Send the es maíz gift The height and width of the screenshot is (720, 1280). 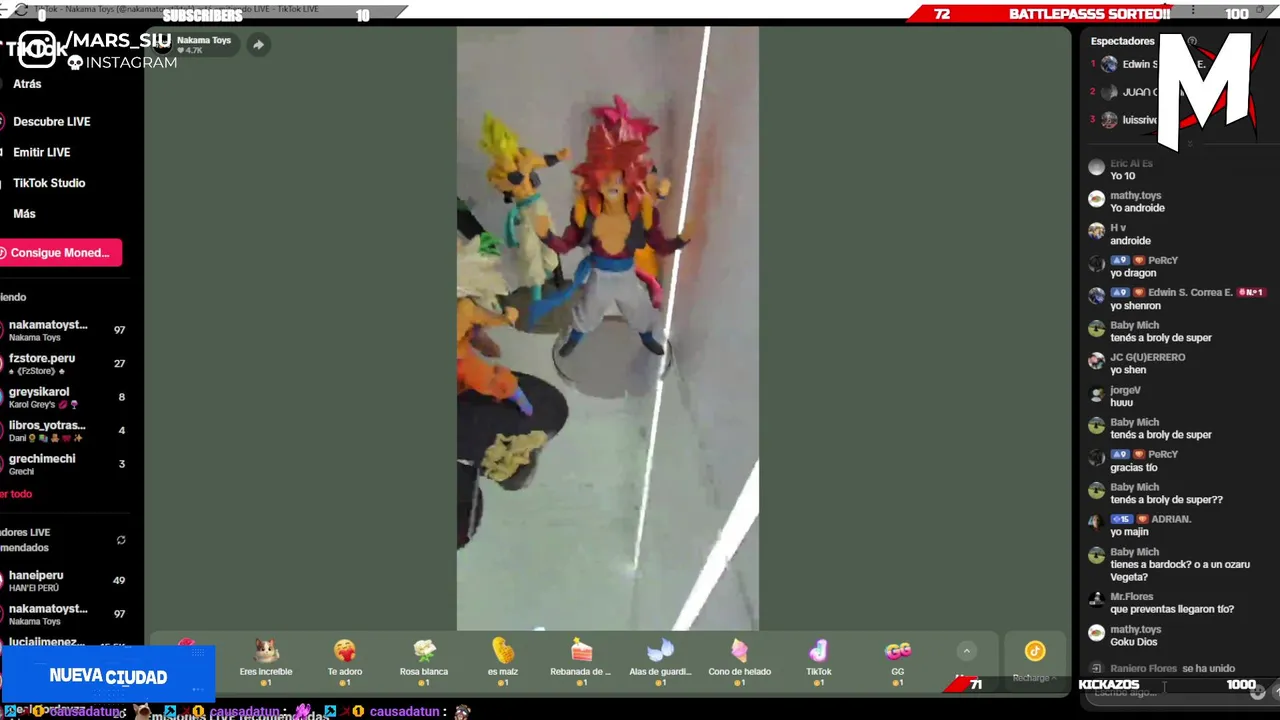(x=502, y=662)
